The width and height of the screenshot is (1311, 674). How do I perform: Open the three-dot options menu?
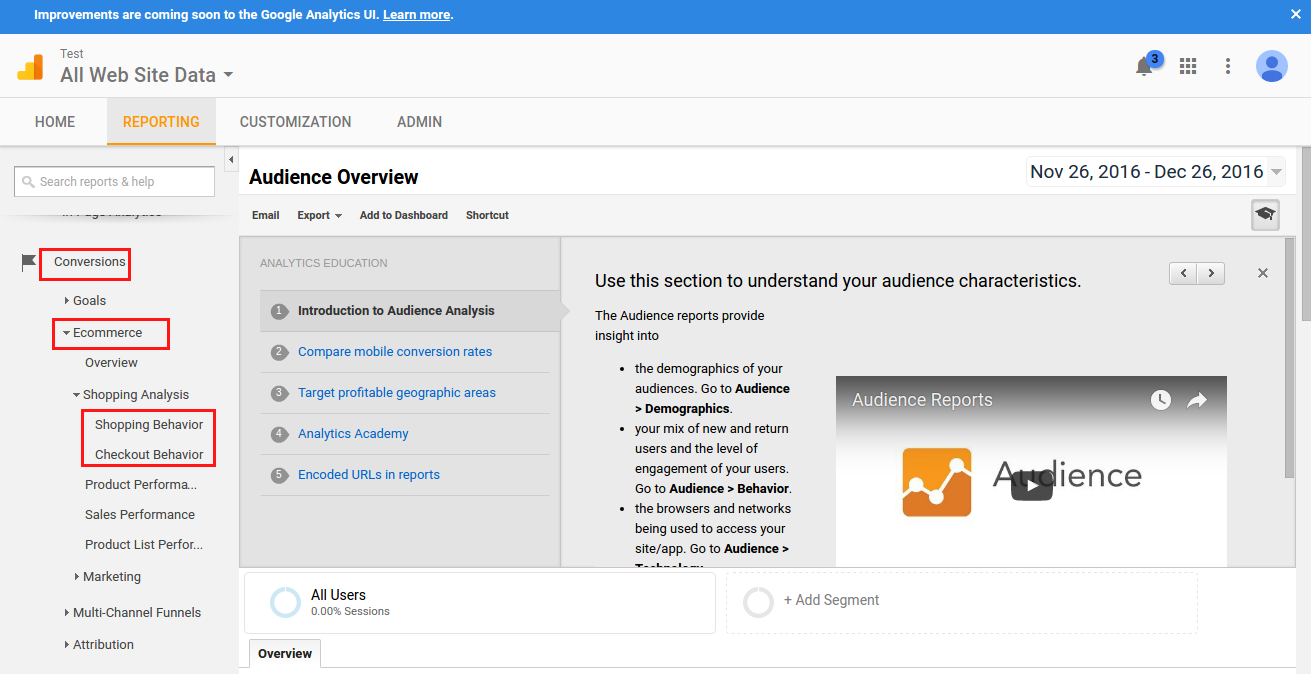point(1228,66)
